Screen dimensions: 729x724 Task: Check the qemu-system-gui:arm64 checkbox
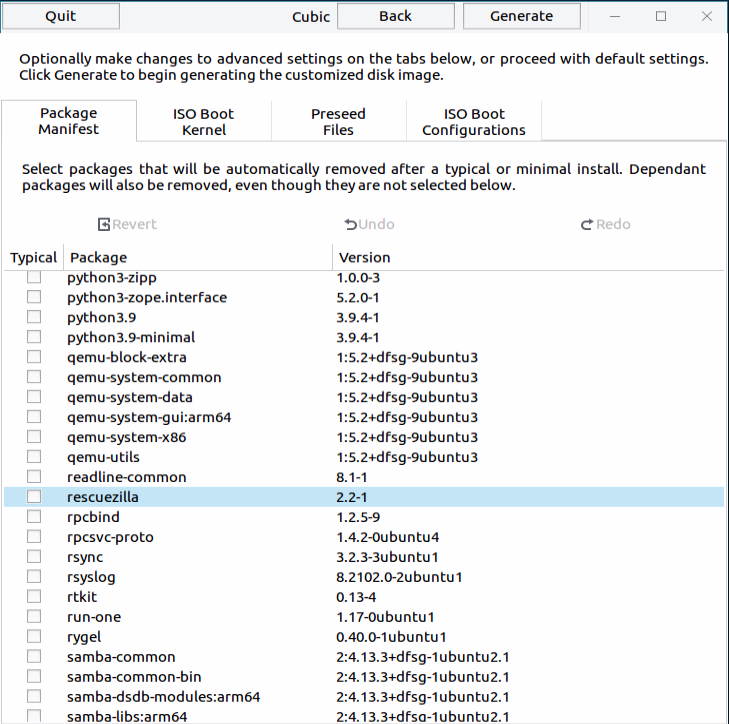(x=34, y=417)
